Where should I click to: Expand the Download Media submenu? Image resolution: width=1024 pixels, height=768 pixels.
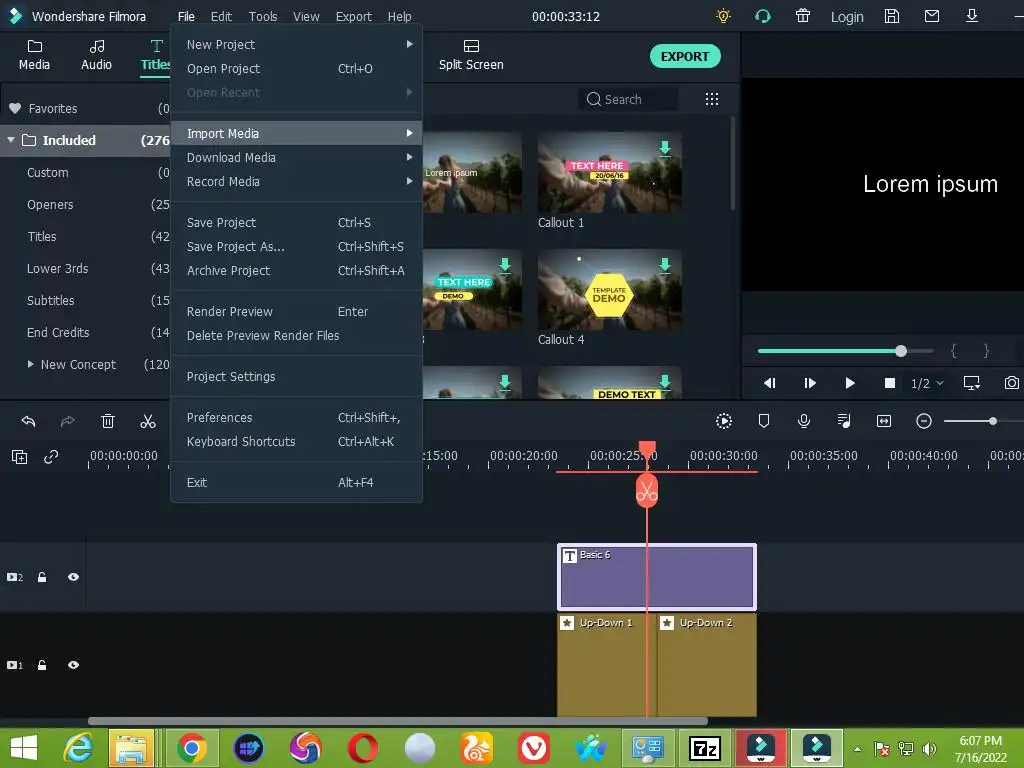coord(296,157)
